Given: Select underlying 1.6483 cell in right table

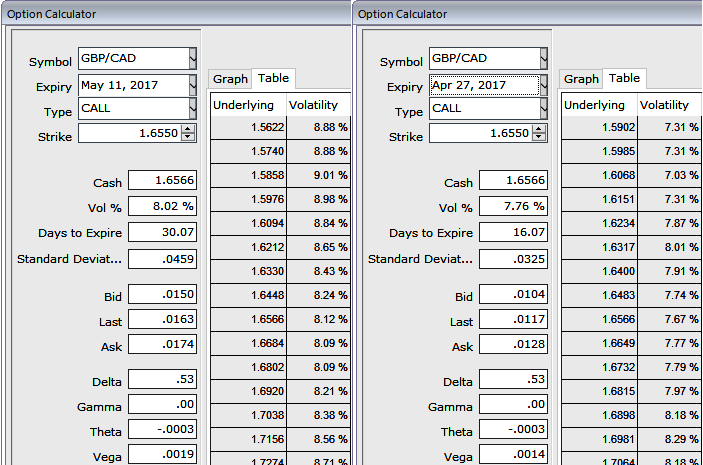Looking at the screenshot, I should pyautogui.click(x=599, y=296).
